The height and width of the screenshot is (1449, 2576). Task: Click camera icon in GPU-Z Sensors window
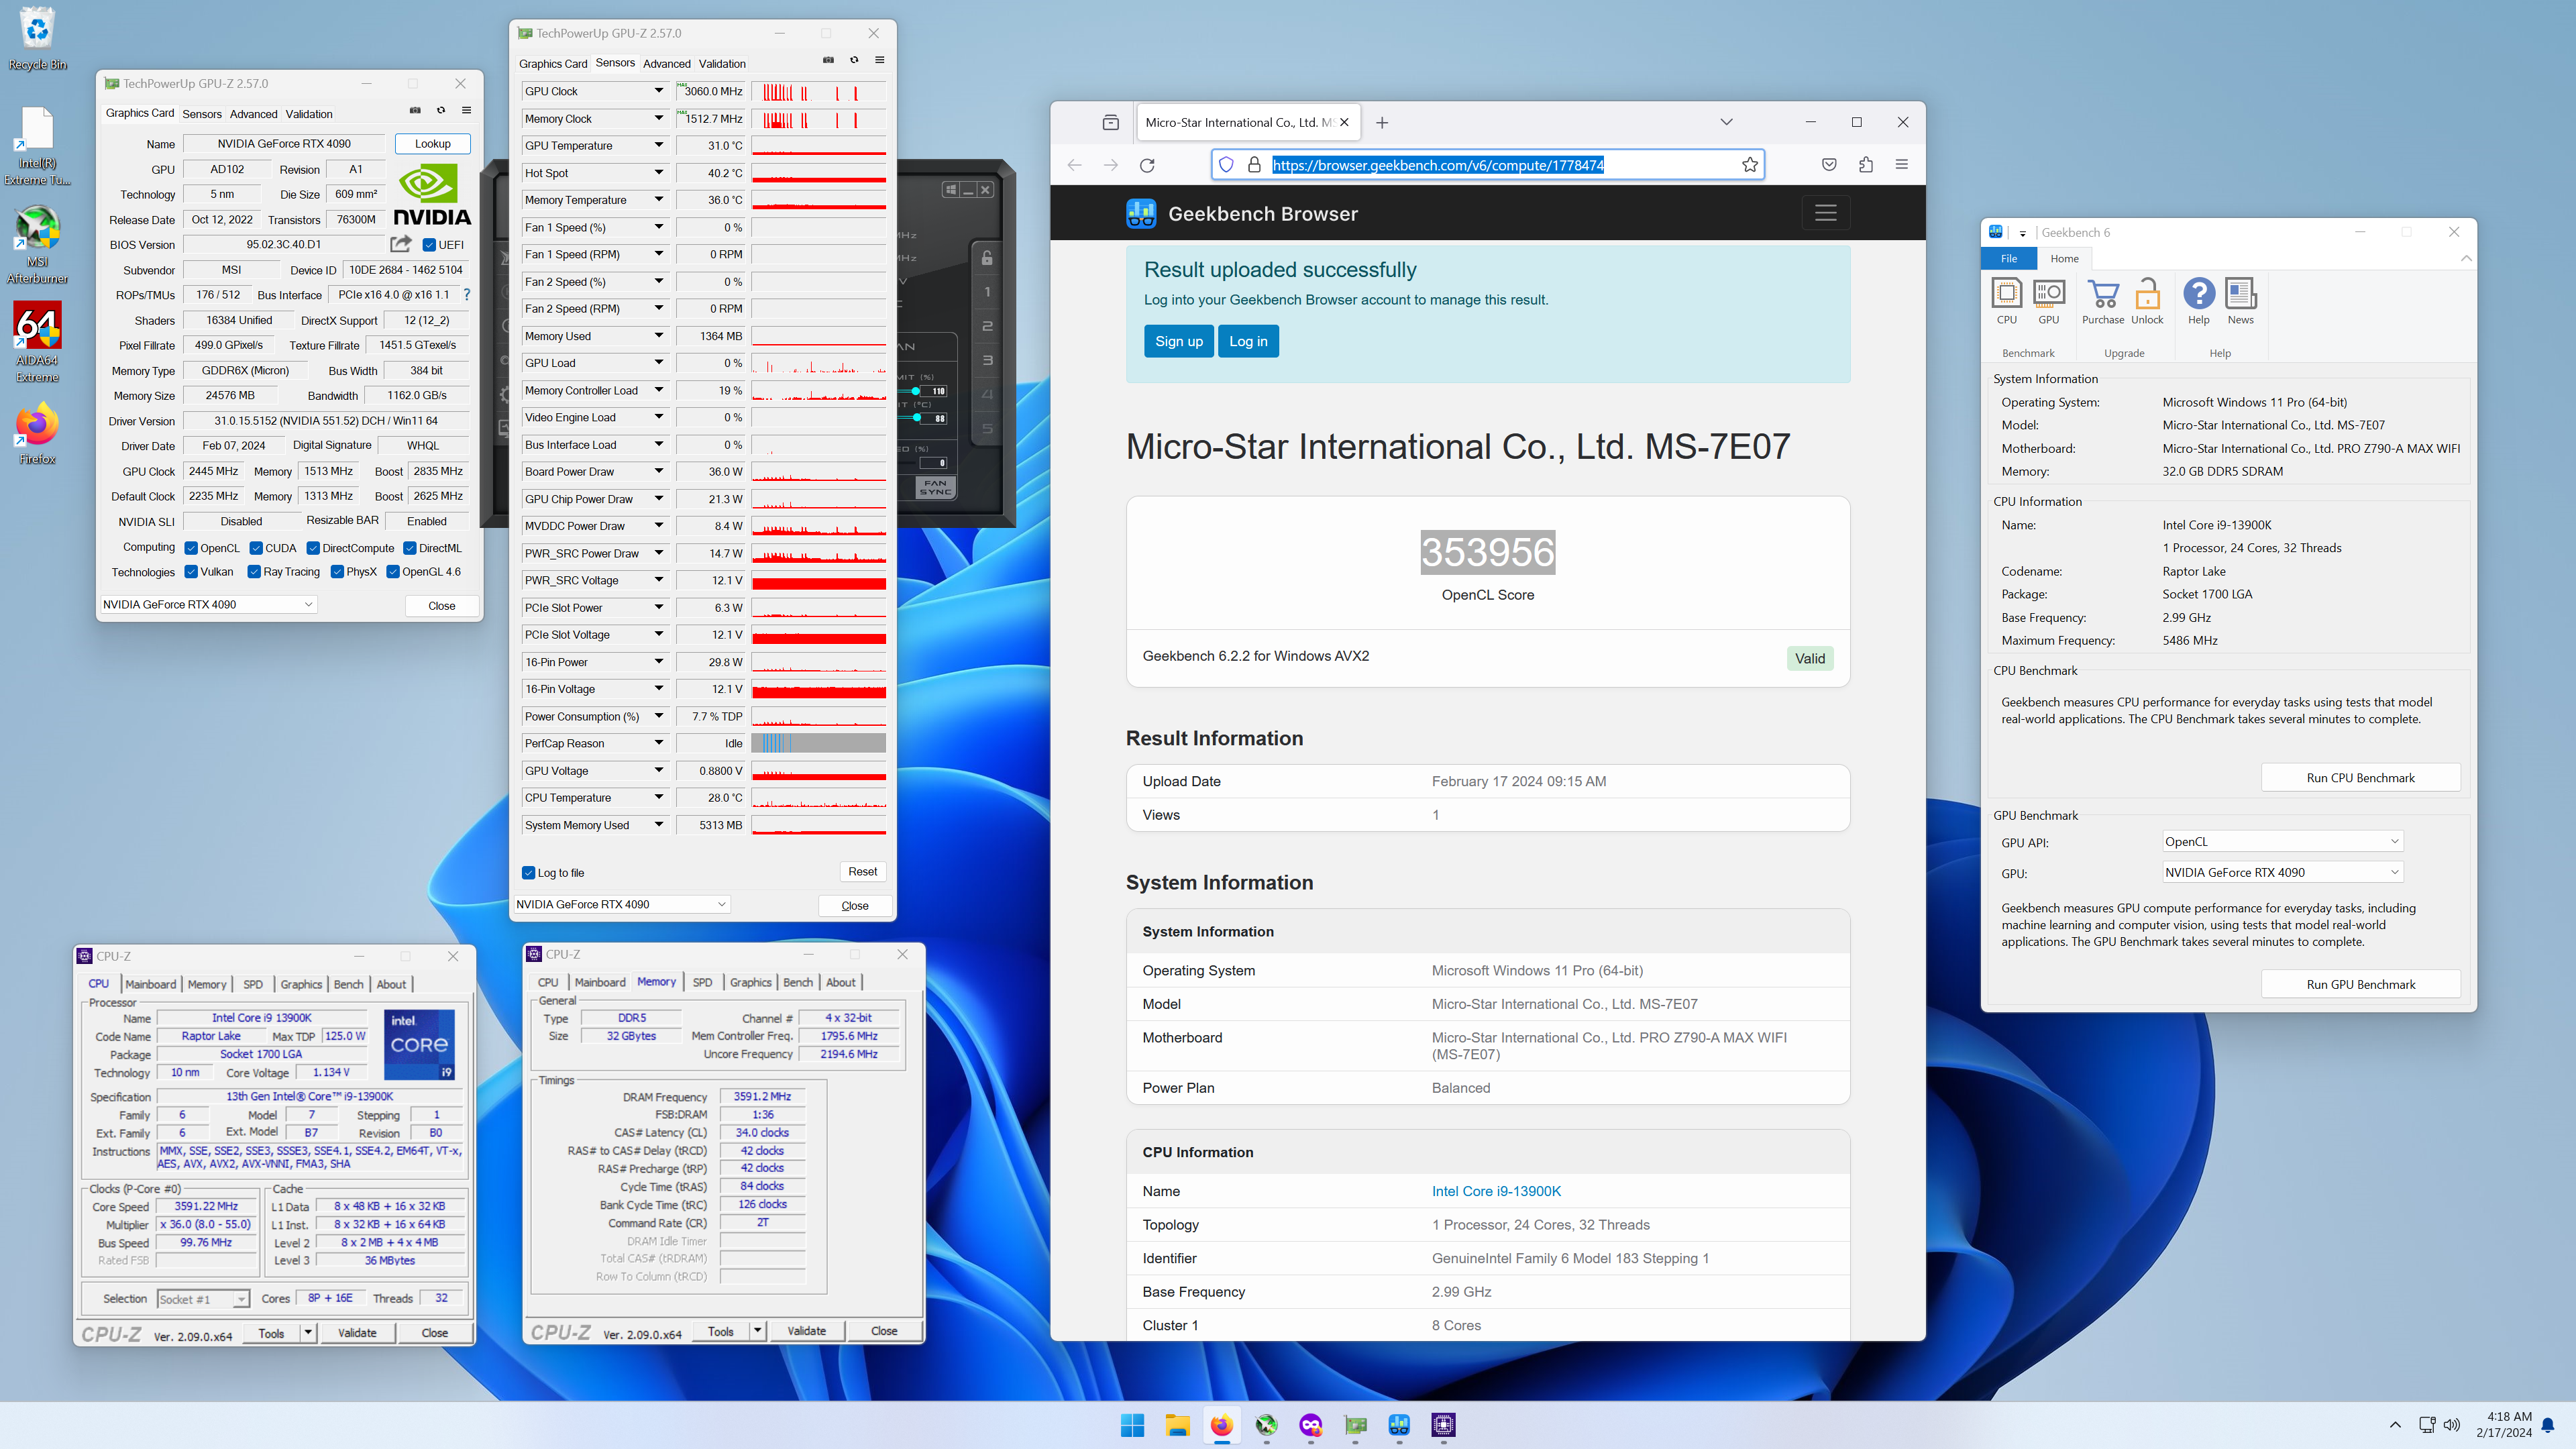(x=828, y=60)
